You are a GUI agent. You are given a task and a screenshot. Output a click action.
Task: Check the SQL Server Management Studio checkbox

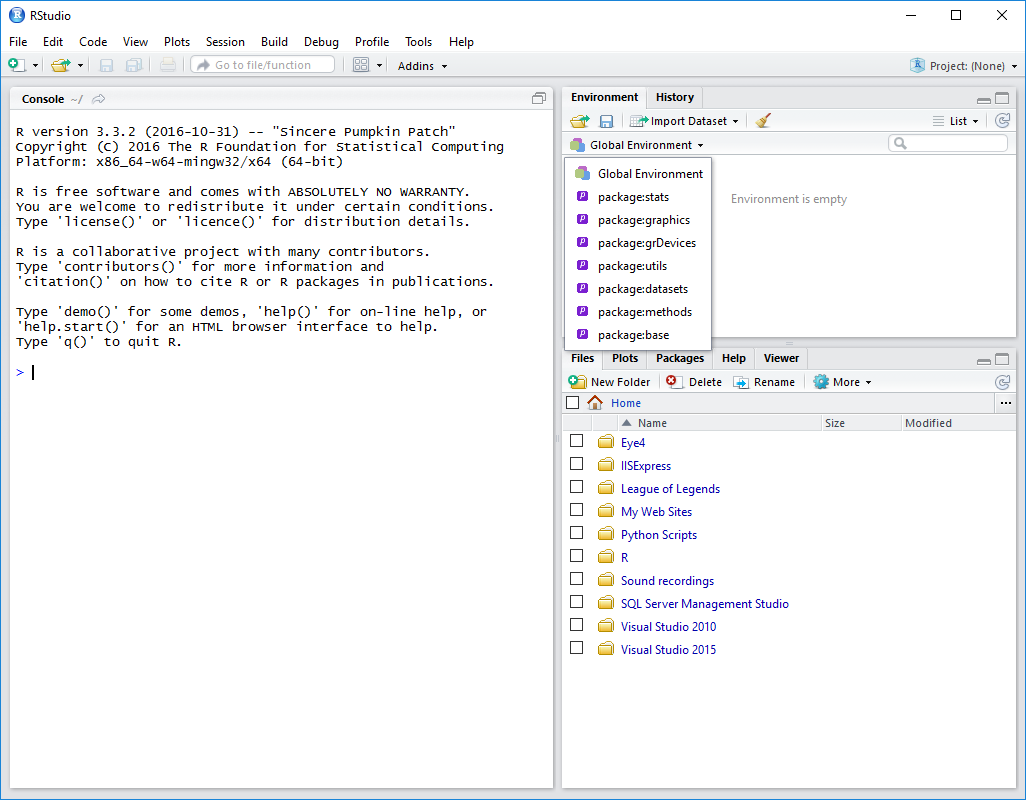[x=576, y=602]
